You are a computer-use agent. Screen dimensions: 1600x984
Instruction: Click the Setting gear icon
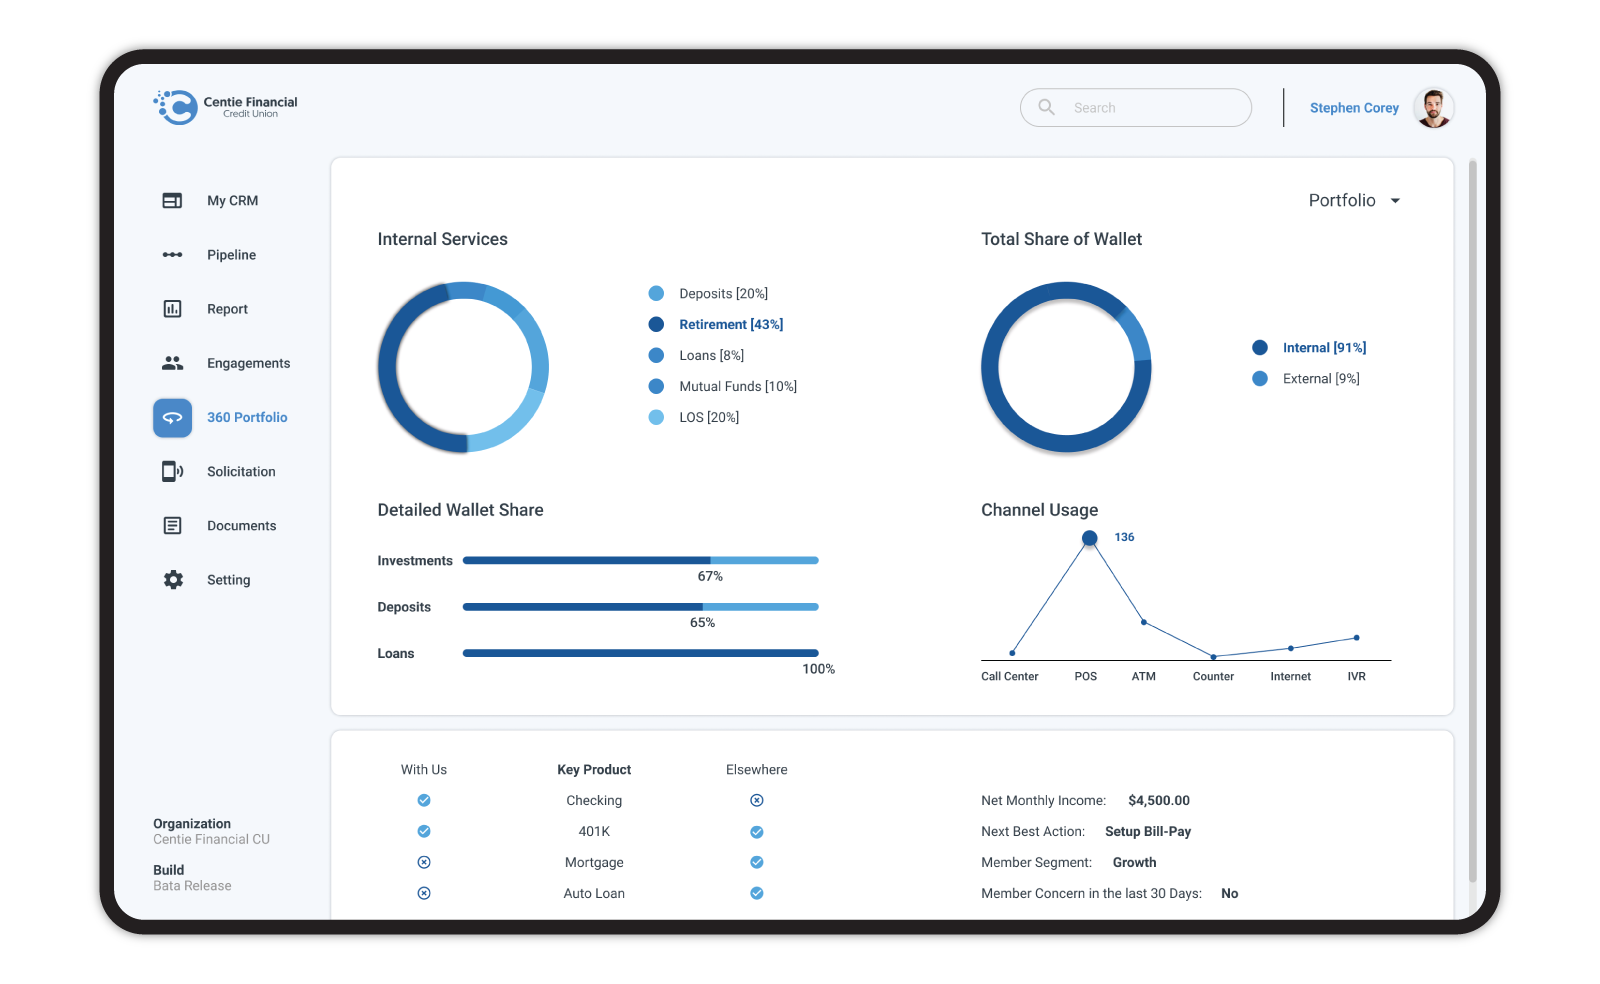point(173,580)
